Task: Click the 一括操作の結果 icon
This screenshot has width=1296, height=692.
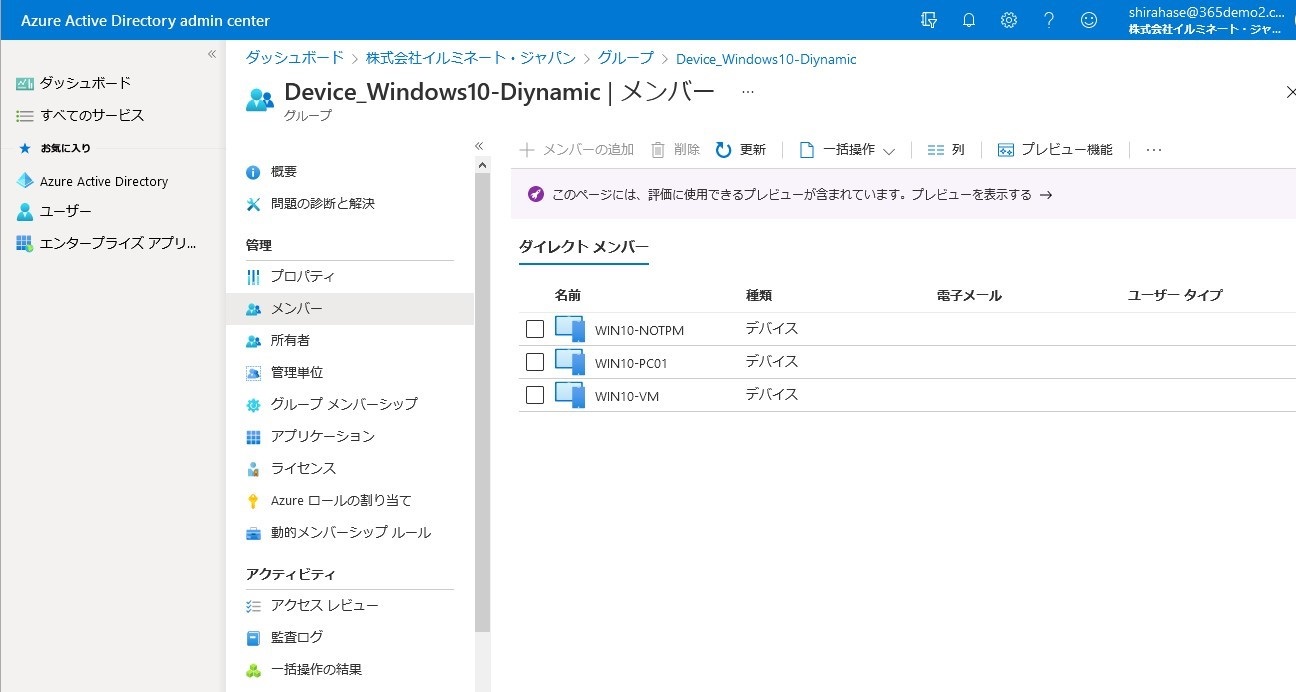Action: (253, 670)
